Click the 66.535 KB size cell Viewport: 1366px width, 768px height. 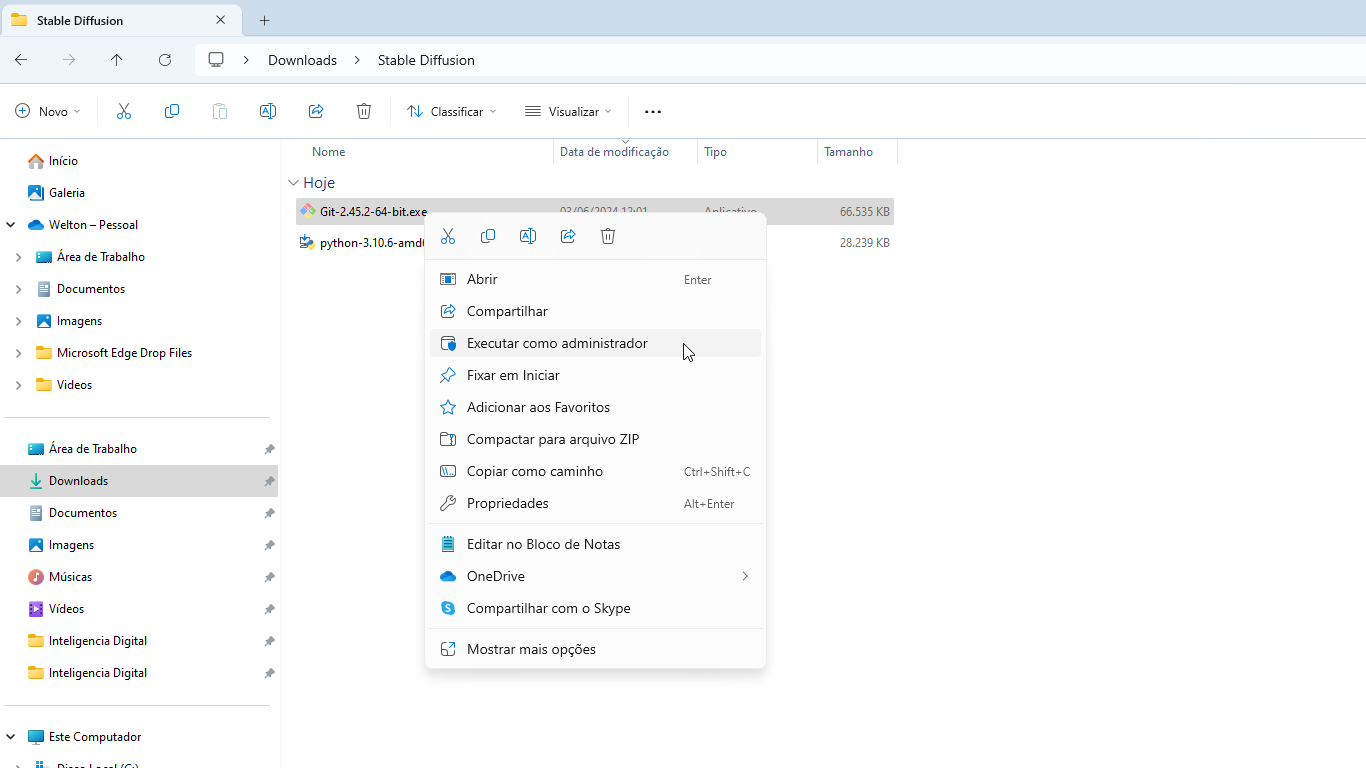coord(865,211)
